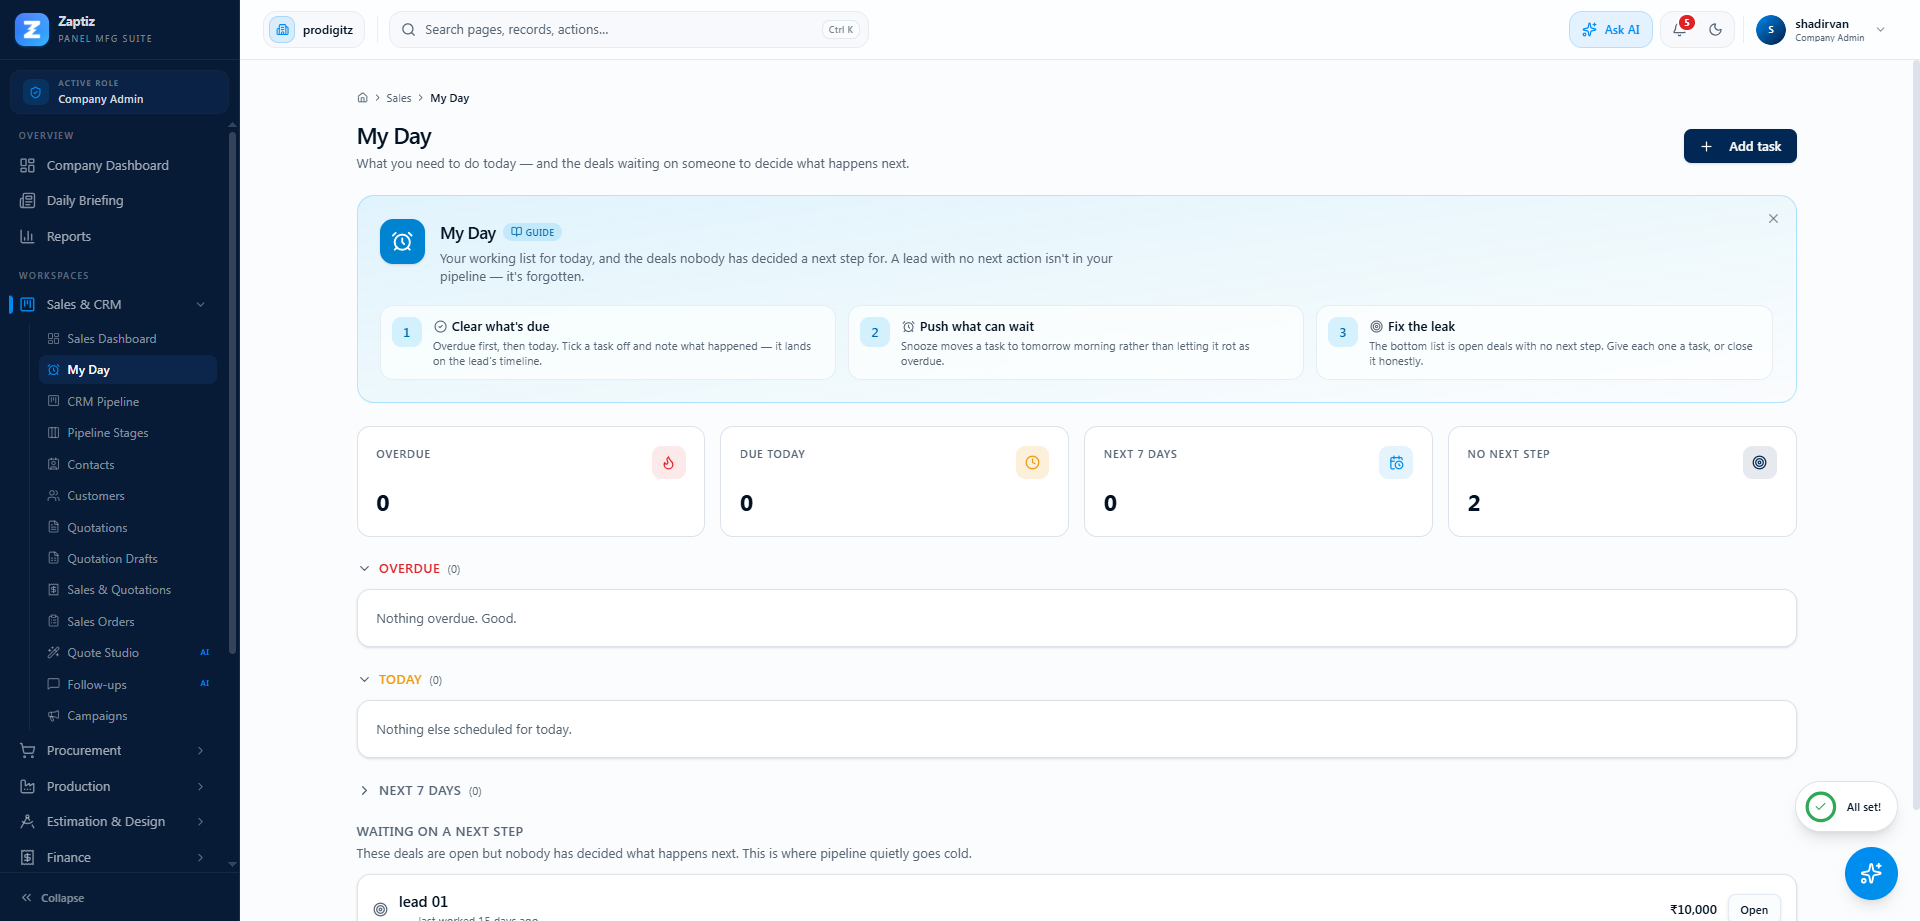Open Sales Dashboard

point(128,339)
